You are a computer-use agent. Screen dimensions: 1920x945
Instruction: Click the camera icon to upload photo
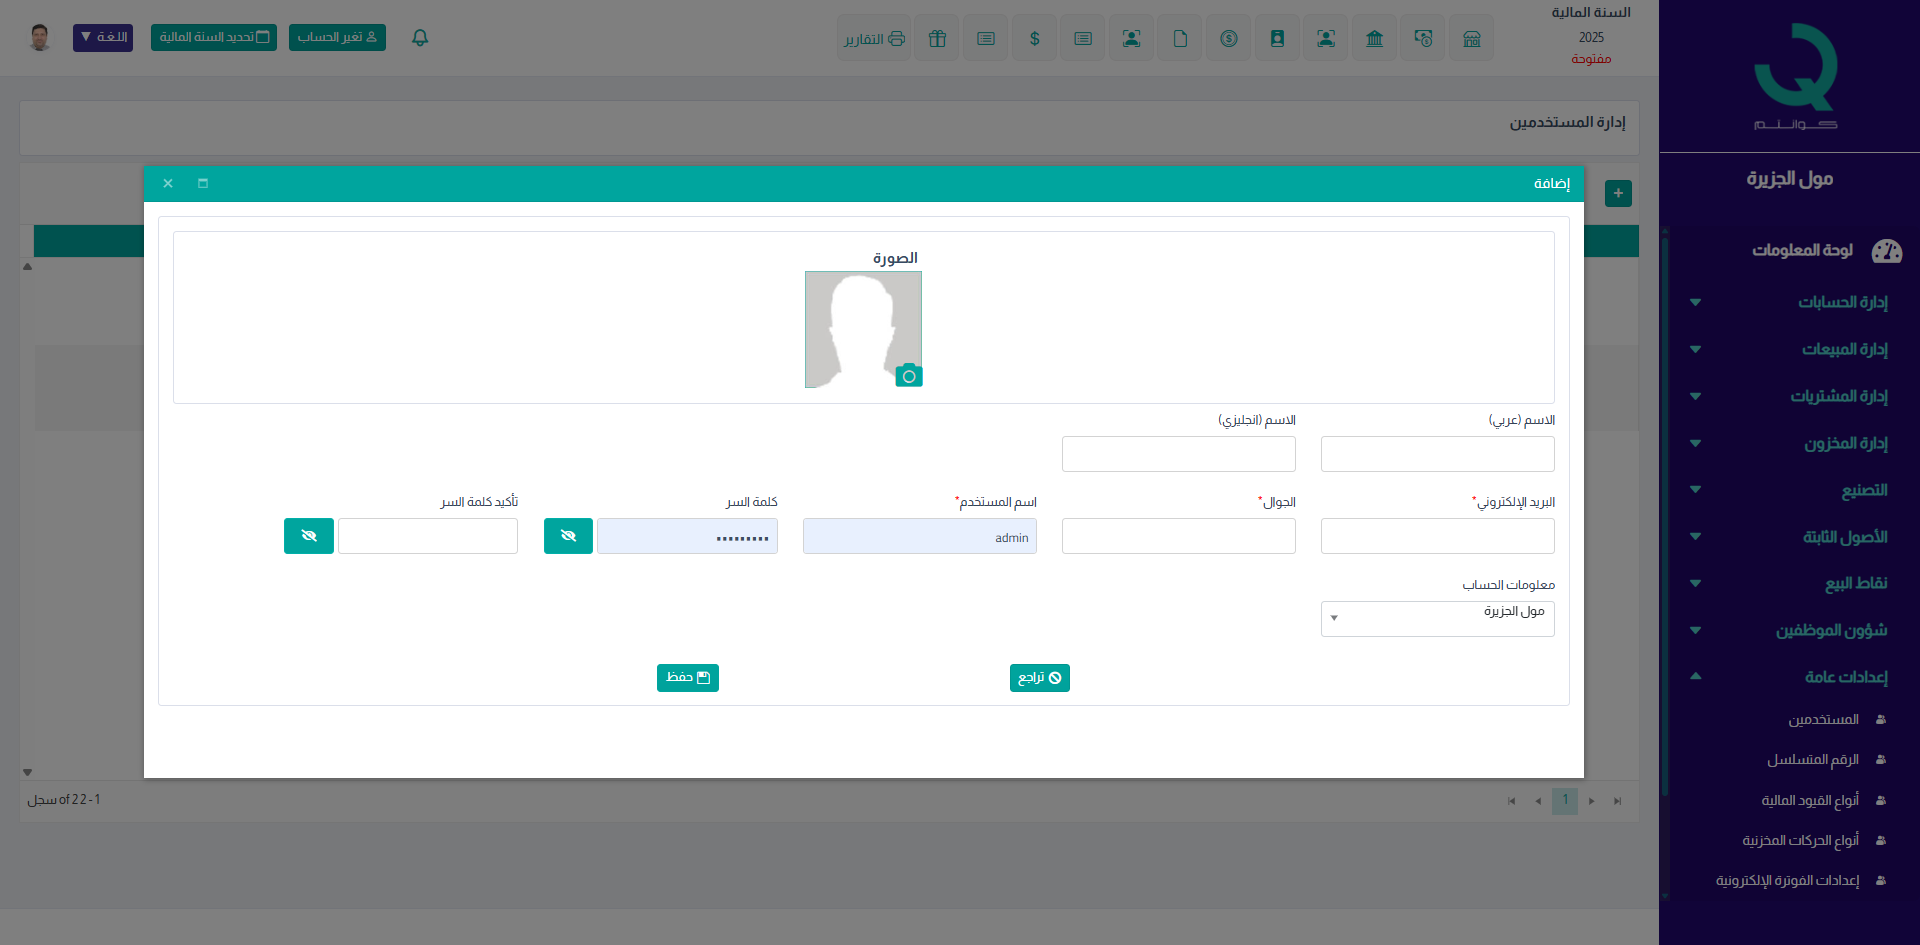[908, 376]
